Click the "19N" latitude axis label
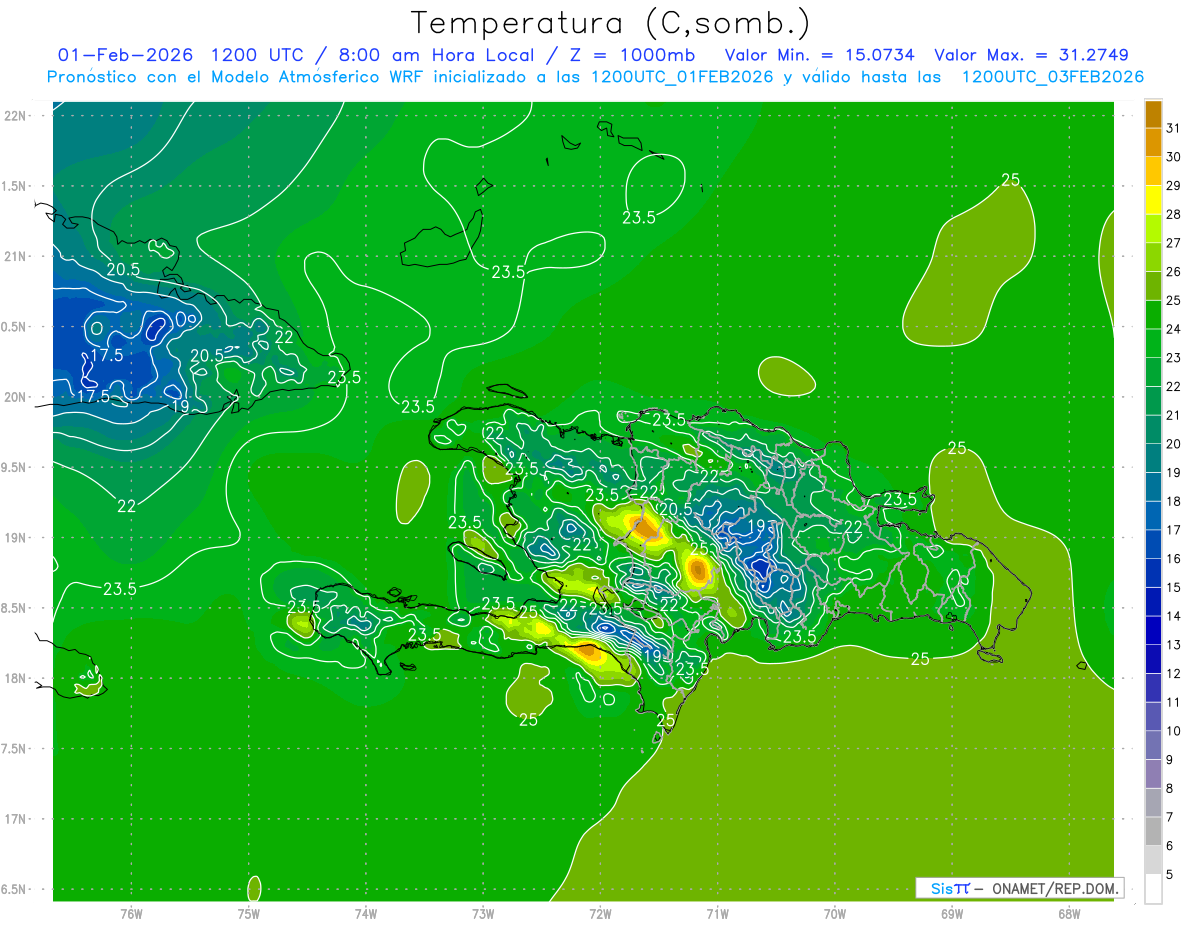 [x=16, y=537]
